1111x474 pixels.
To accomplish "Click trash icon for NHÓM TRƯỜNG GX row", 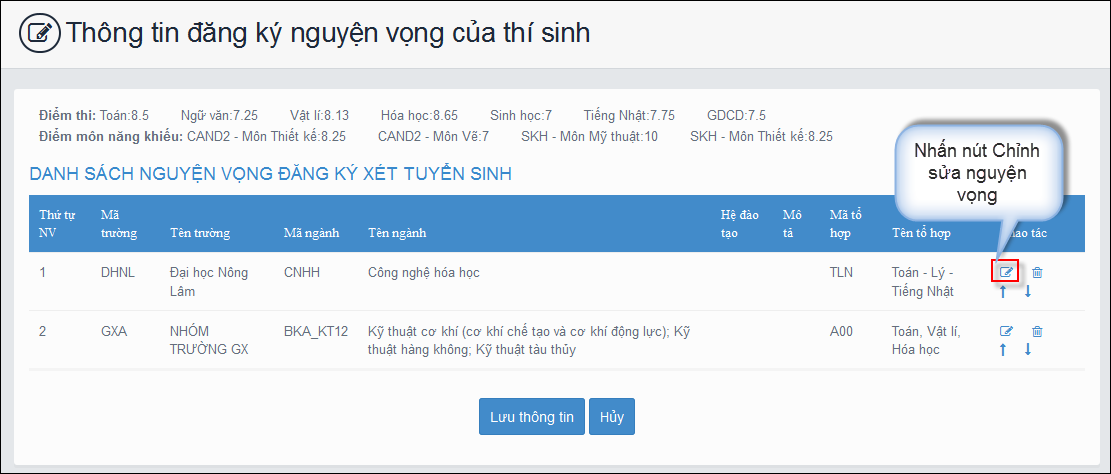I will click(x=1037, y=331).
